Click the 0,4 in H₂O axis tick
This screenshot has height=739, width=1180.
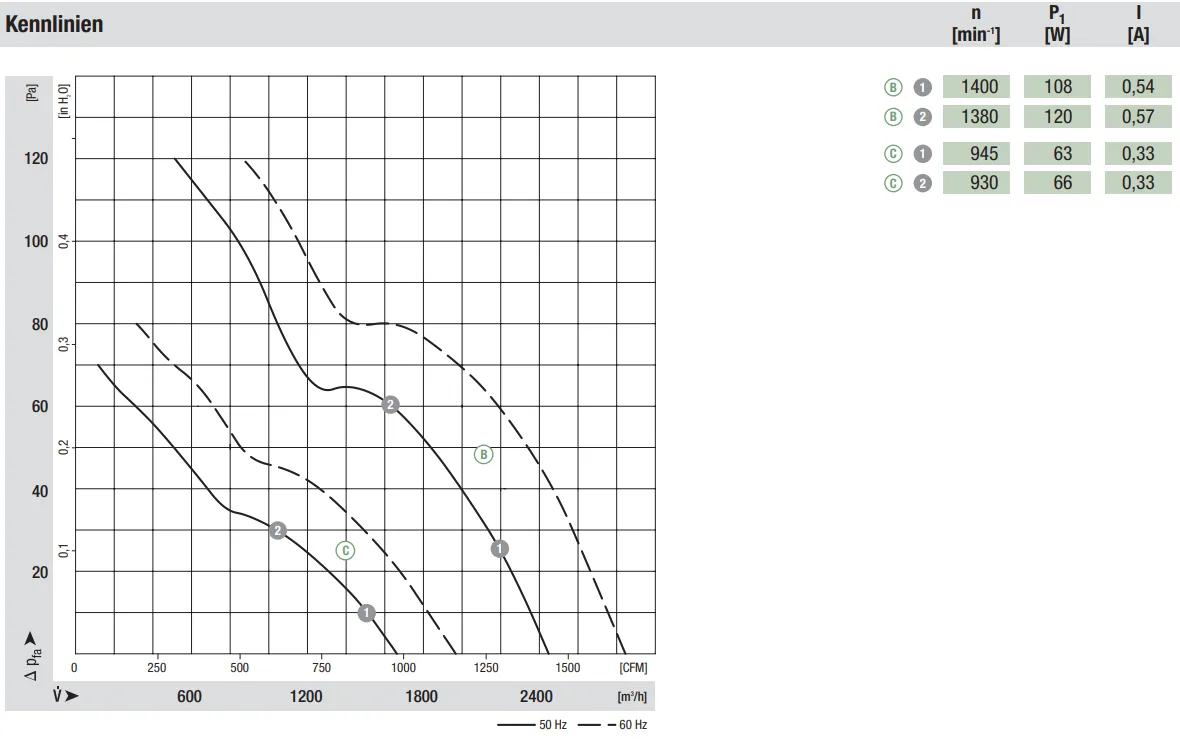point(64,242)
